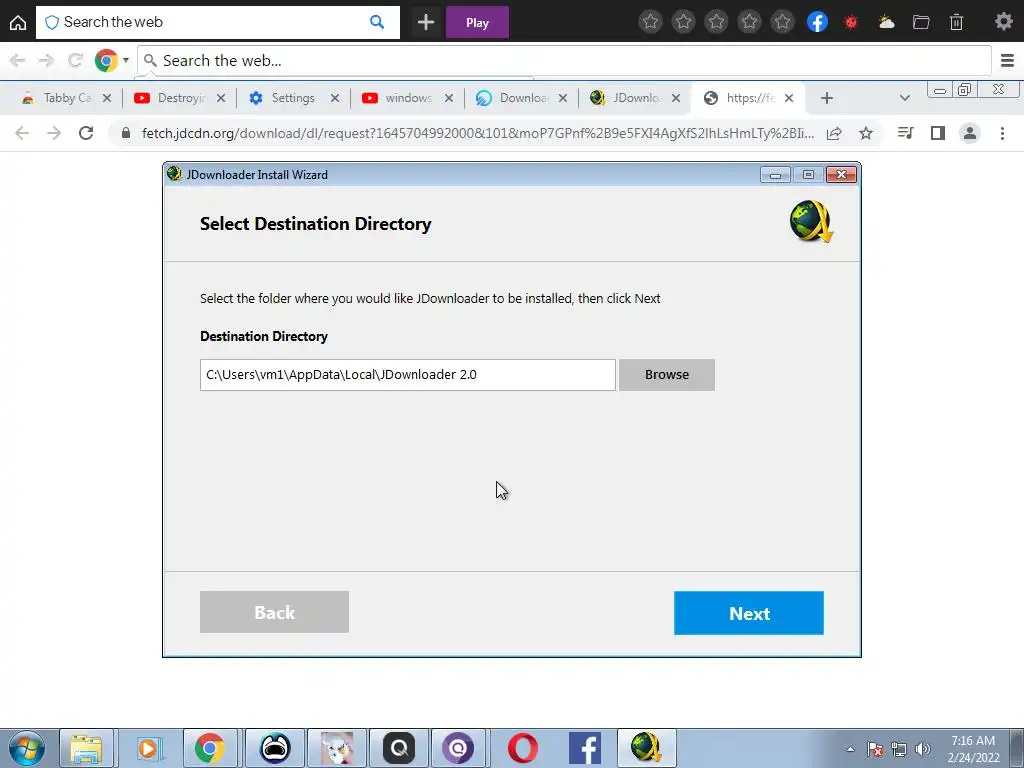Open Windows Start button
1024x768 pixels.
pyautogui.click(x=26, y=748)
